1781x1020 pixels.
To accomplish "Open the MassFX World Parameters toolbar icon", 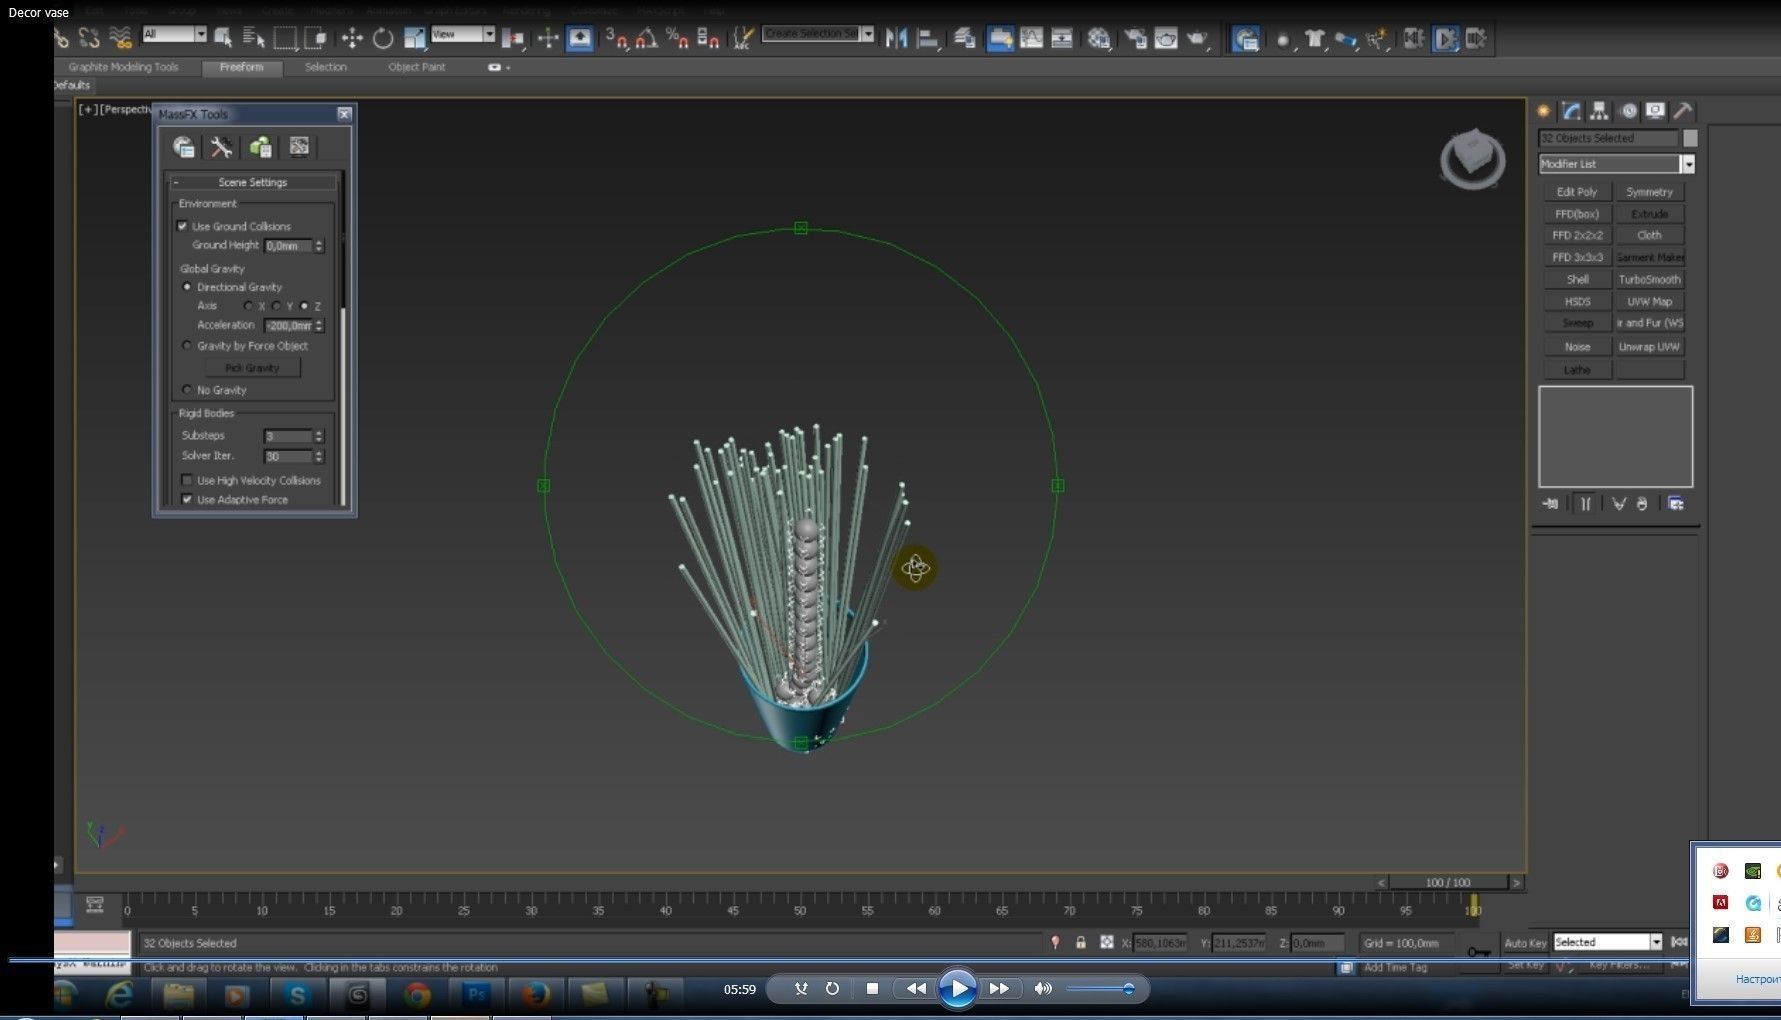I will [1245, 38].
